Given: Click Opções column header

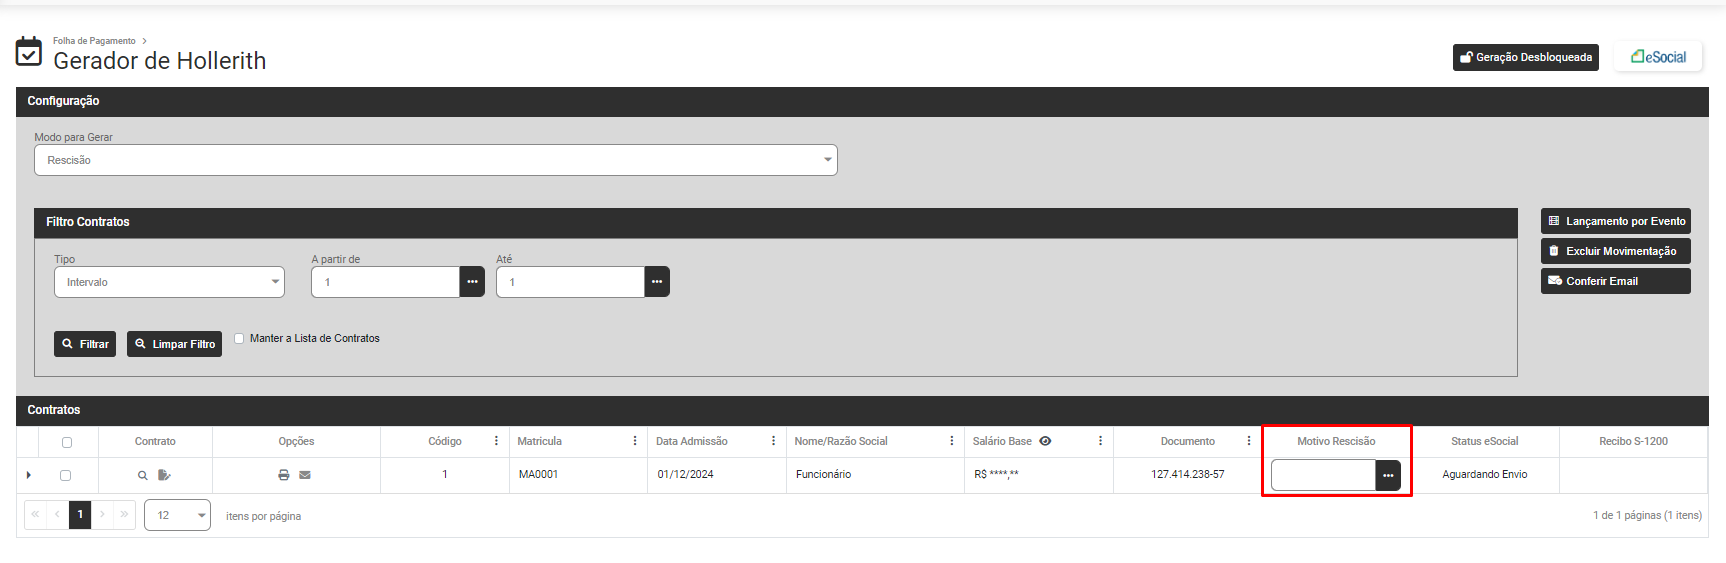Looking at the screenshot, I should click(x=296, y=441).
